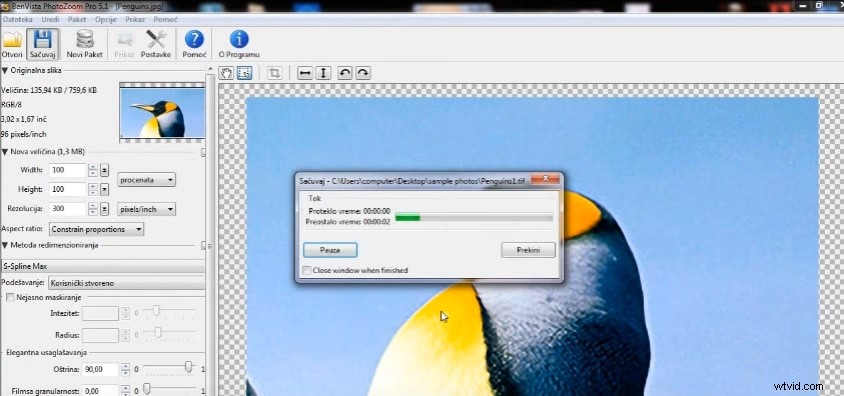Image resolution: width=844 pixels, height=396 pixels.
Task: Collapse the Metoda redimenzioniranja section
Action: pos(5,245)
